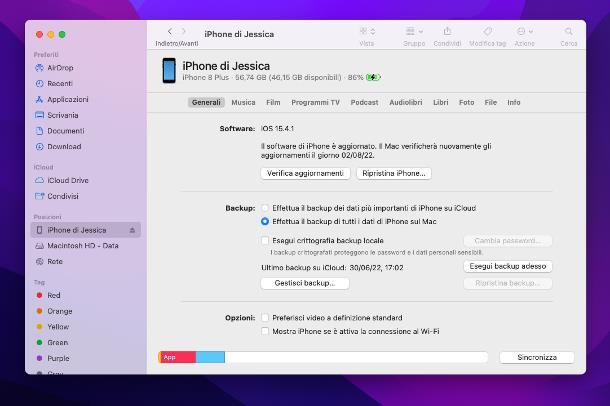
Task: Click Gestisci backup button
Action: (x=305, y=283)
